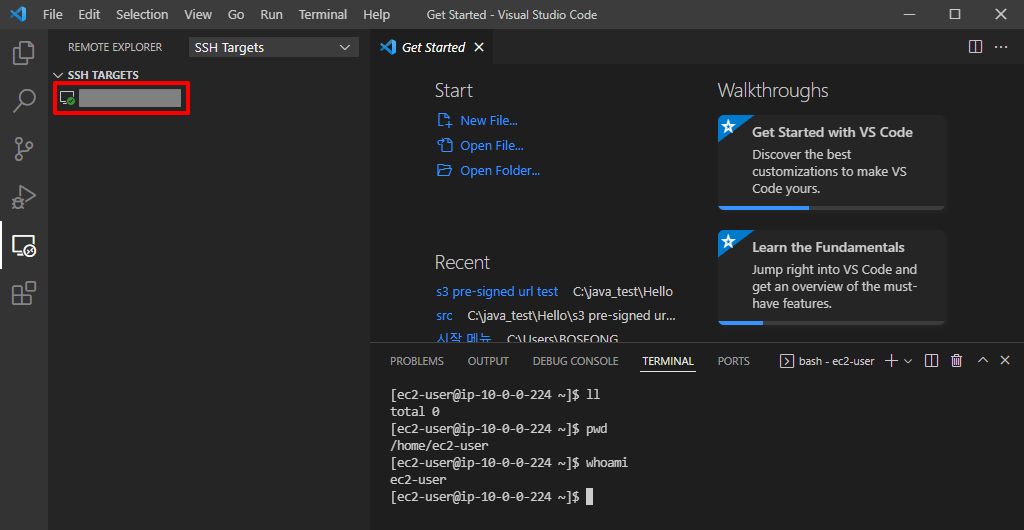The height and width of the screenshot is (530, 1024).
Task: Click the 'Walkthroughs' heading
Action: (x=773, y=91)
